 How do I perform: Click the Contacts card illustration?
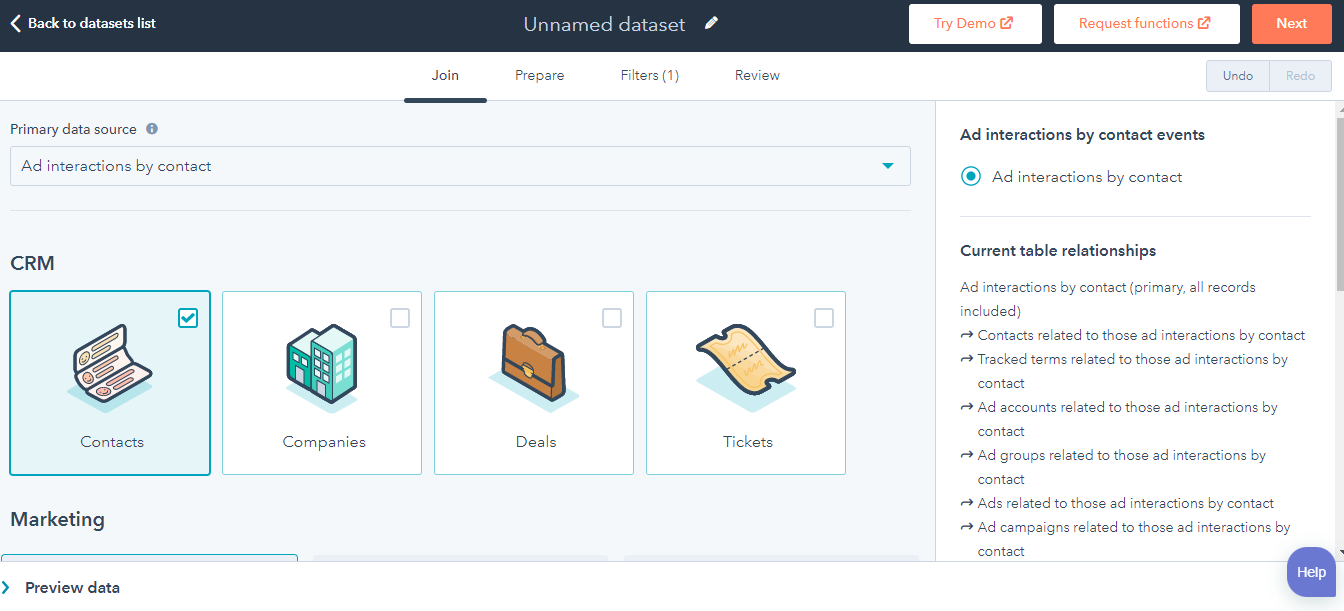click(110, 366)
